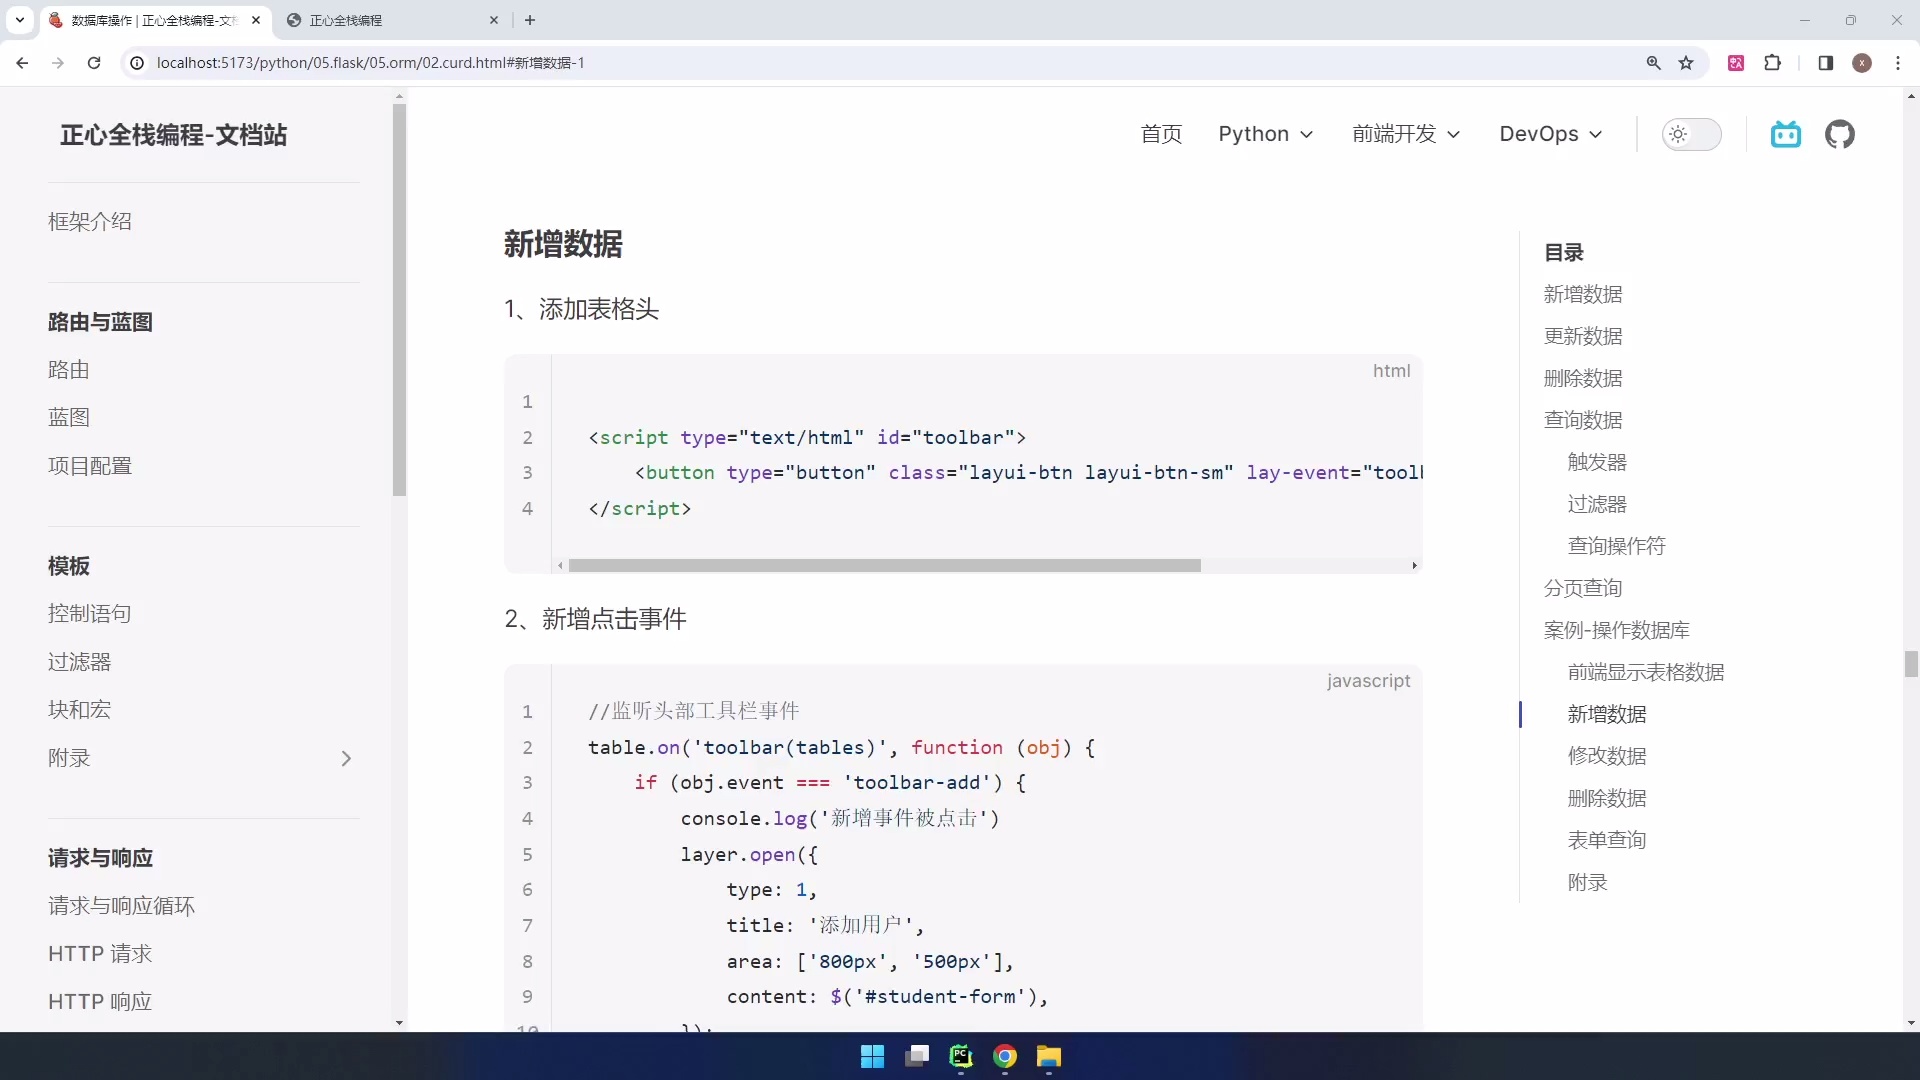Open the DevOps dropdown menu
Screen dimensions: 1920x1080
1549,134
